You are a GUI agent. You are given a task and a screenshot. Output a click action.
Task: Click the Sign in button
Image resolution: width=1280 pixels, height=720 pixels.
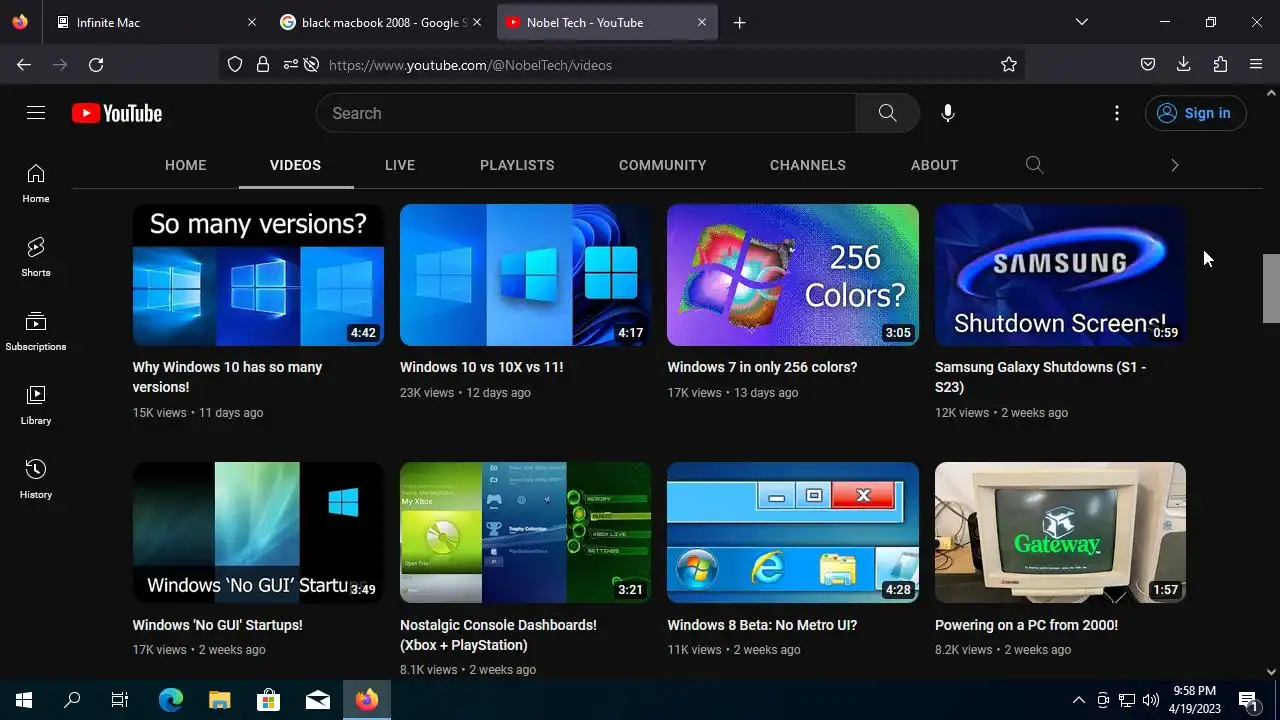pyautogui.click(x=1195, y=113)
